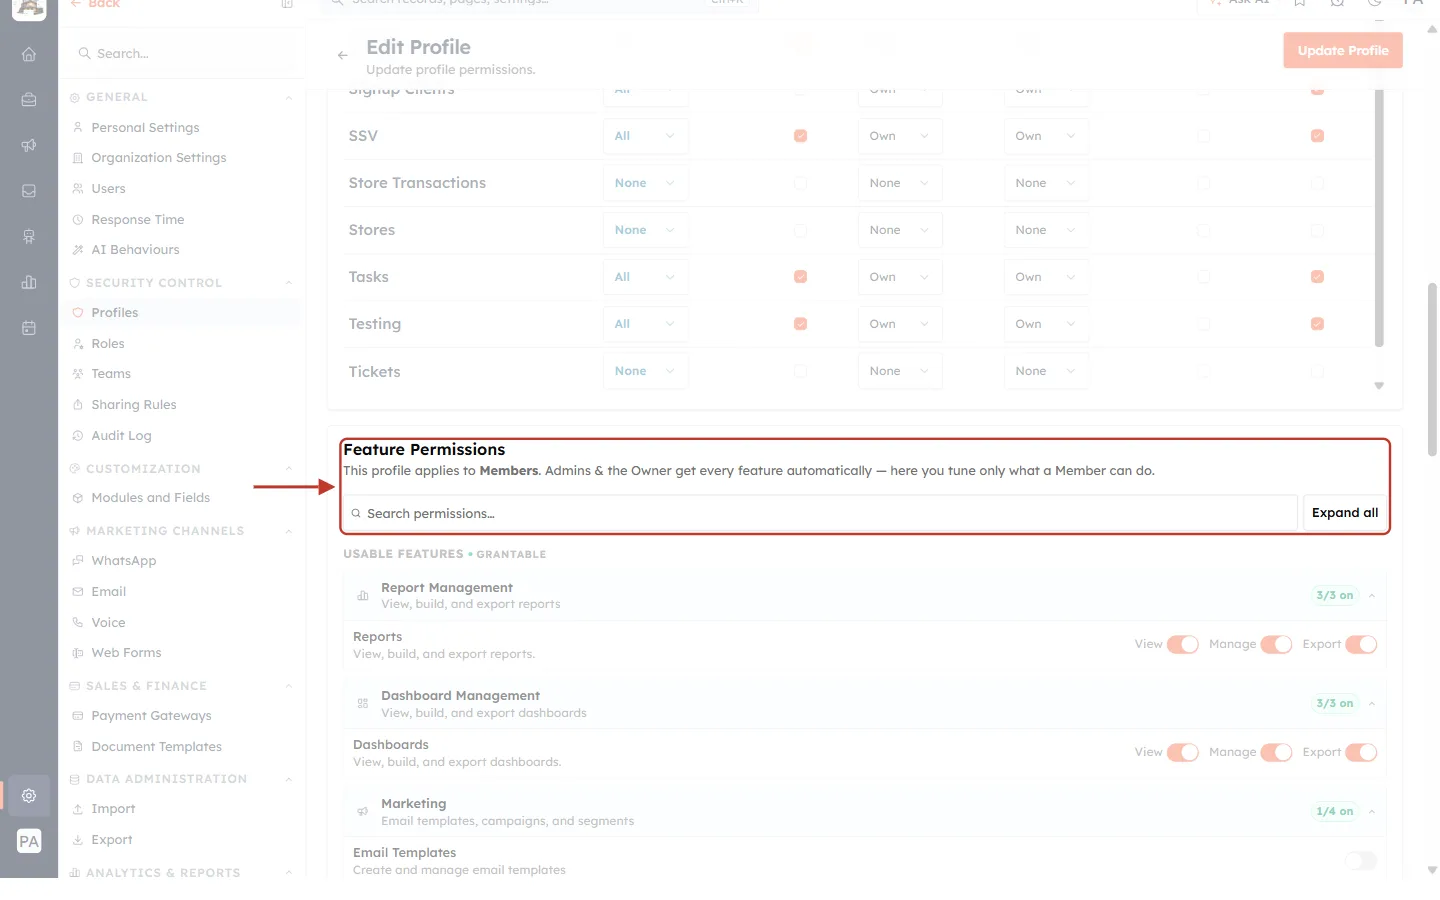Screen dimensions: 1440x900
Task: Open the WhatsApp channel settings
Action: click(x=123, y=561)
